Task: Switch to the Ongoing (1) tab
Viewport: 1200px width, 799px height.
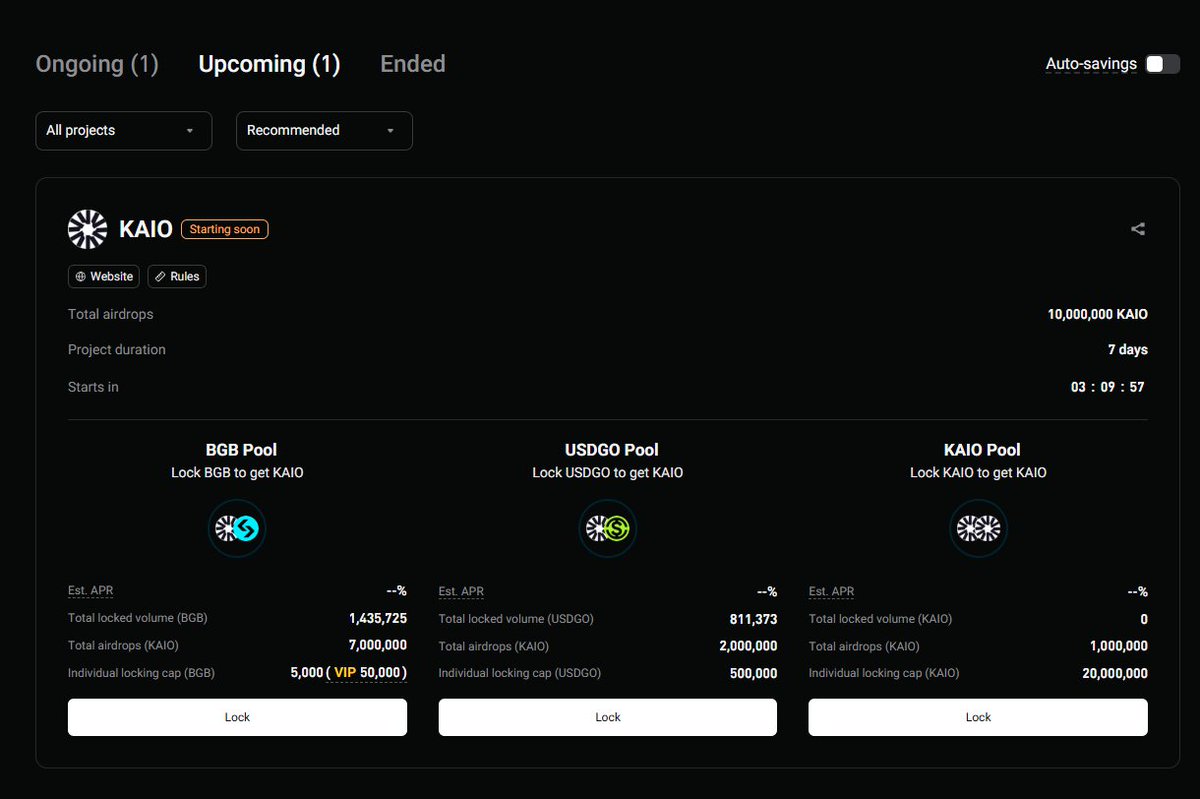Action: [x=97, y=64]
